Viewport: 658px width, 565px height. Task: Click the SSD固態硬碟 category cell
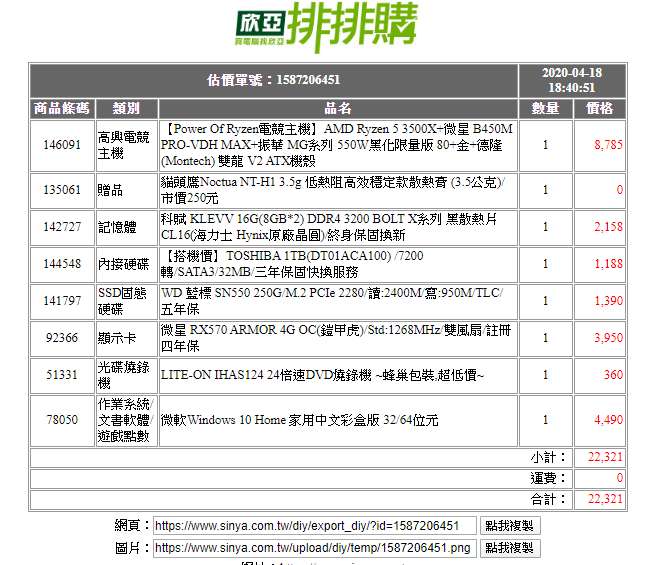[127, 301]
